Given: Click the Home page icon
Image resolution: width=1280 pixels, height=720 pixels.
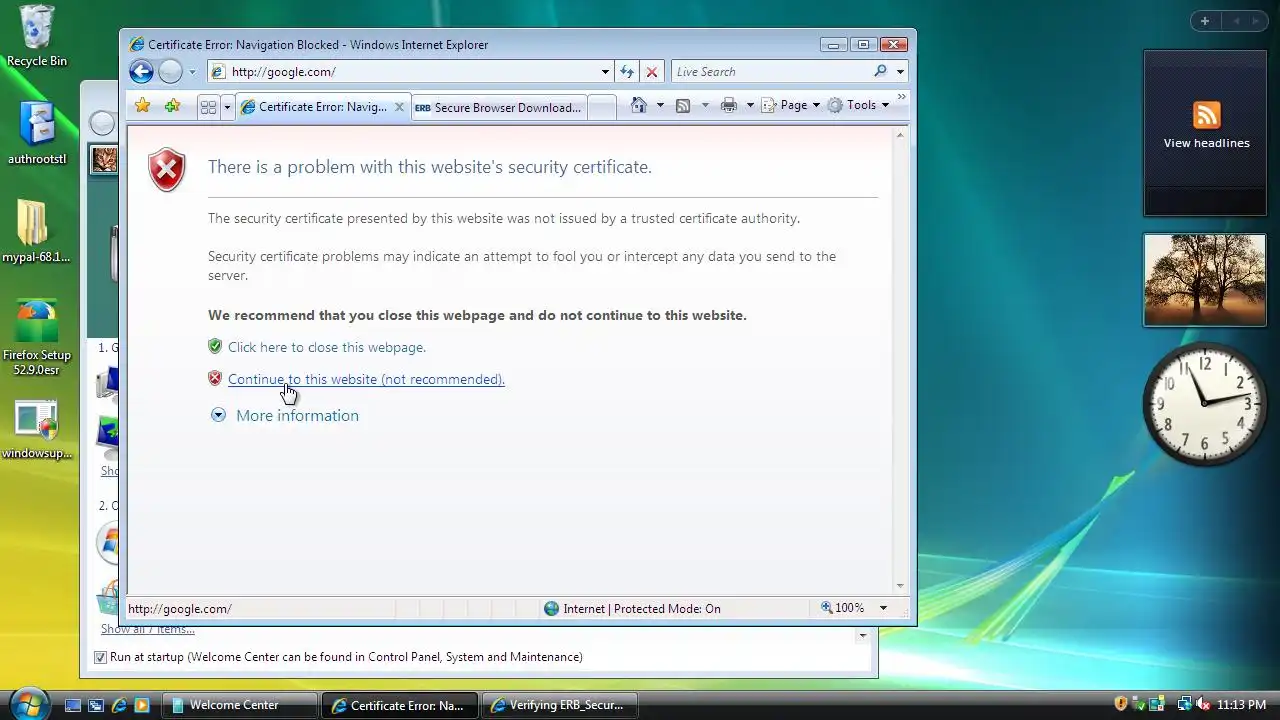Looking at the screenshot, I should click(639, 105).
